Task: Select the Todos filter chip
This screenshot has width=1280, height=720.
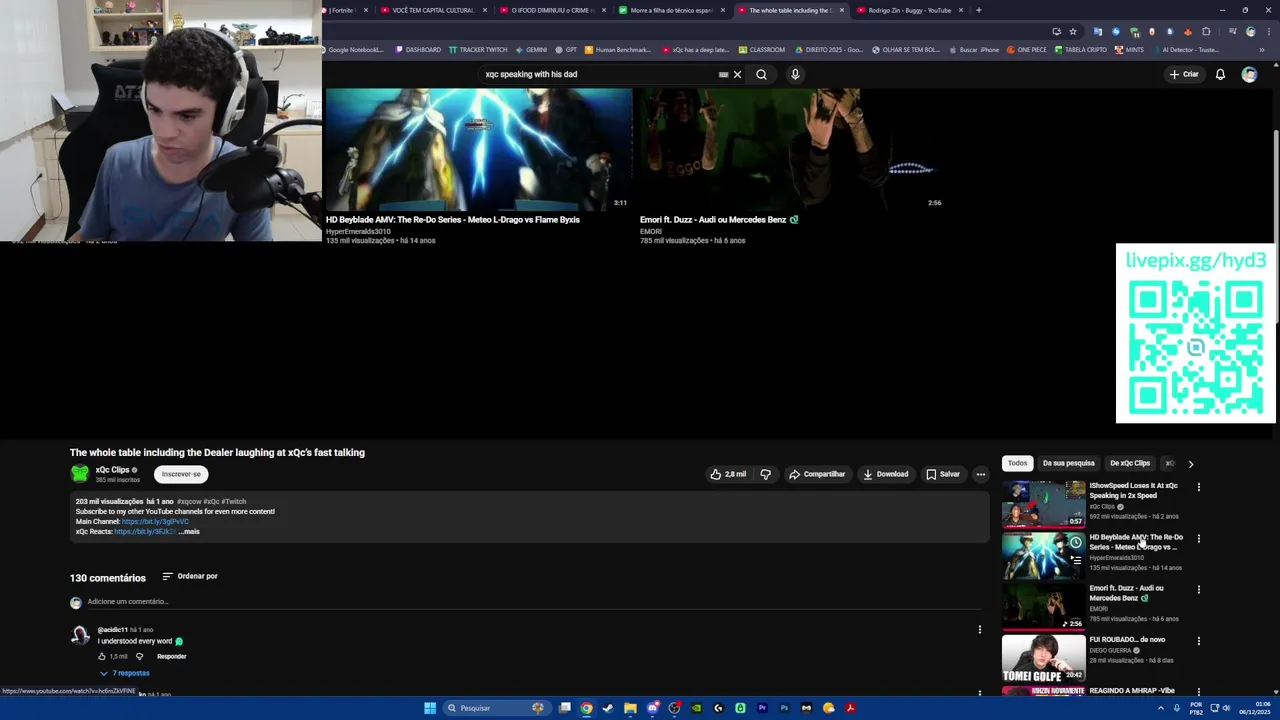Action: pos(1017,463)
